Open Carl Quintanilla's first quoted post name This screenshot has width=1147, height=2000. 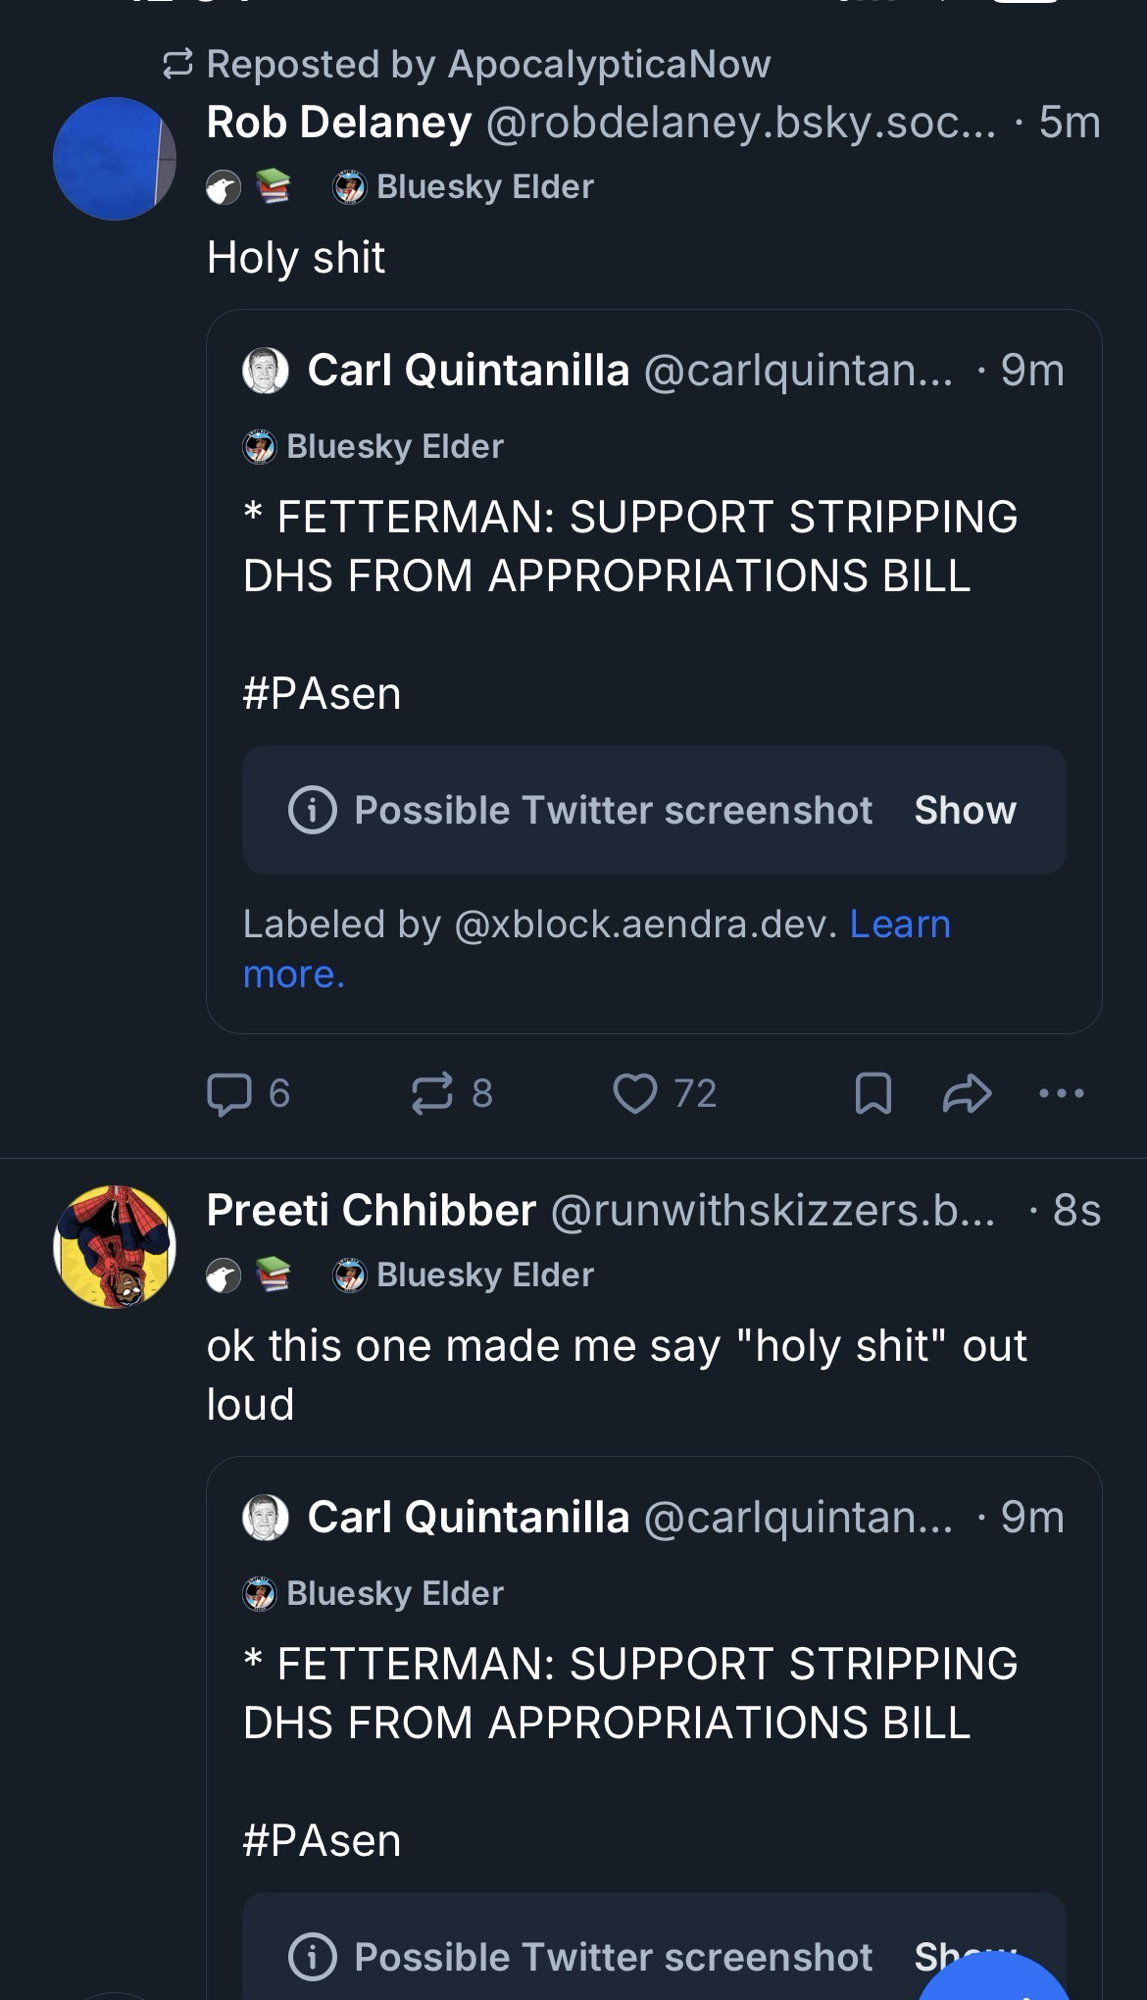click(x=468, y=371)
